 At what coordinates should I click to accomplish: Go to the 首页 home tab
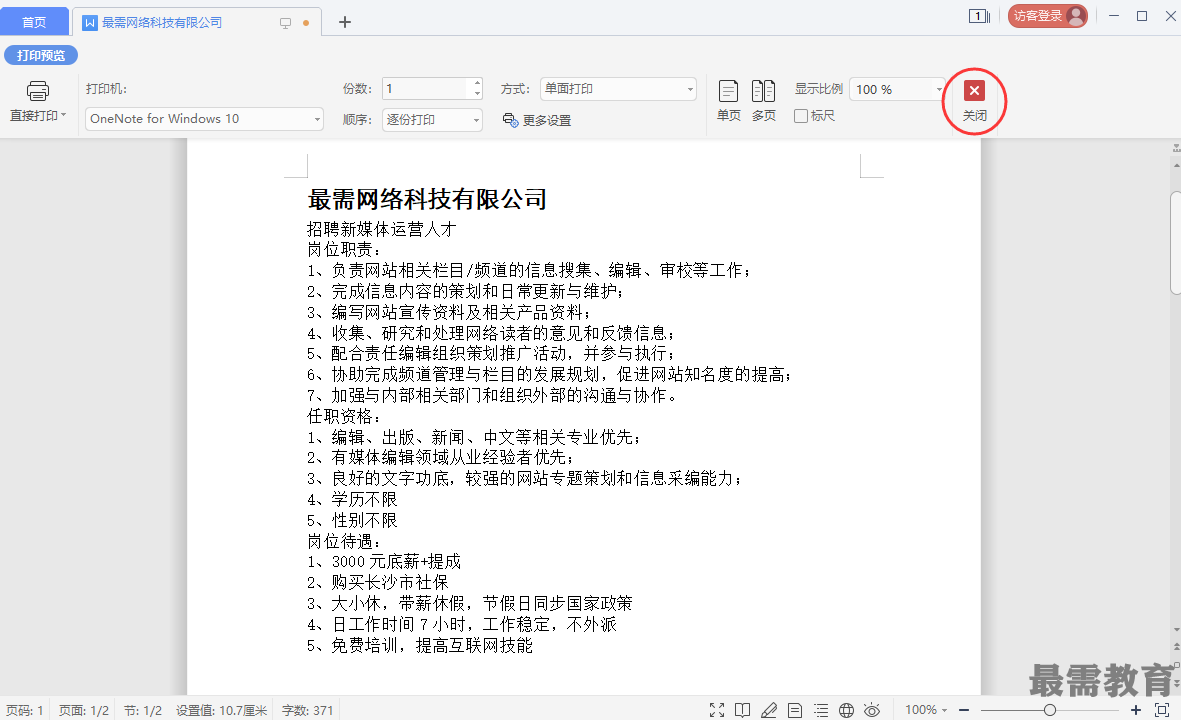(34, 23)
